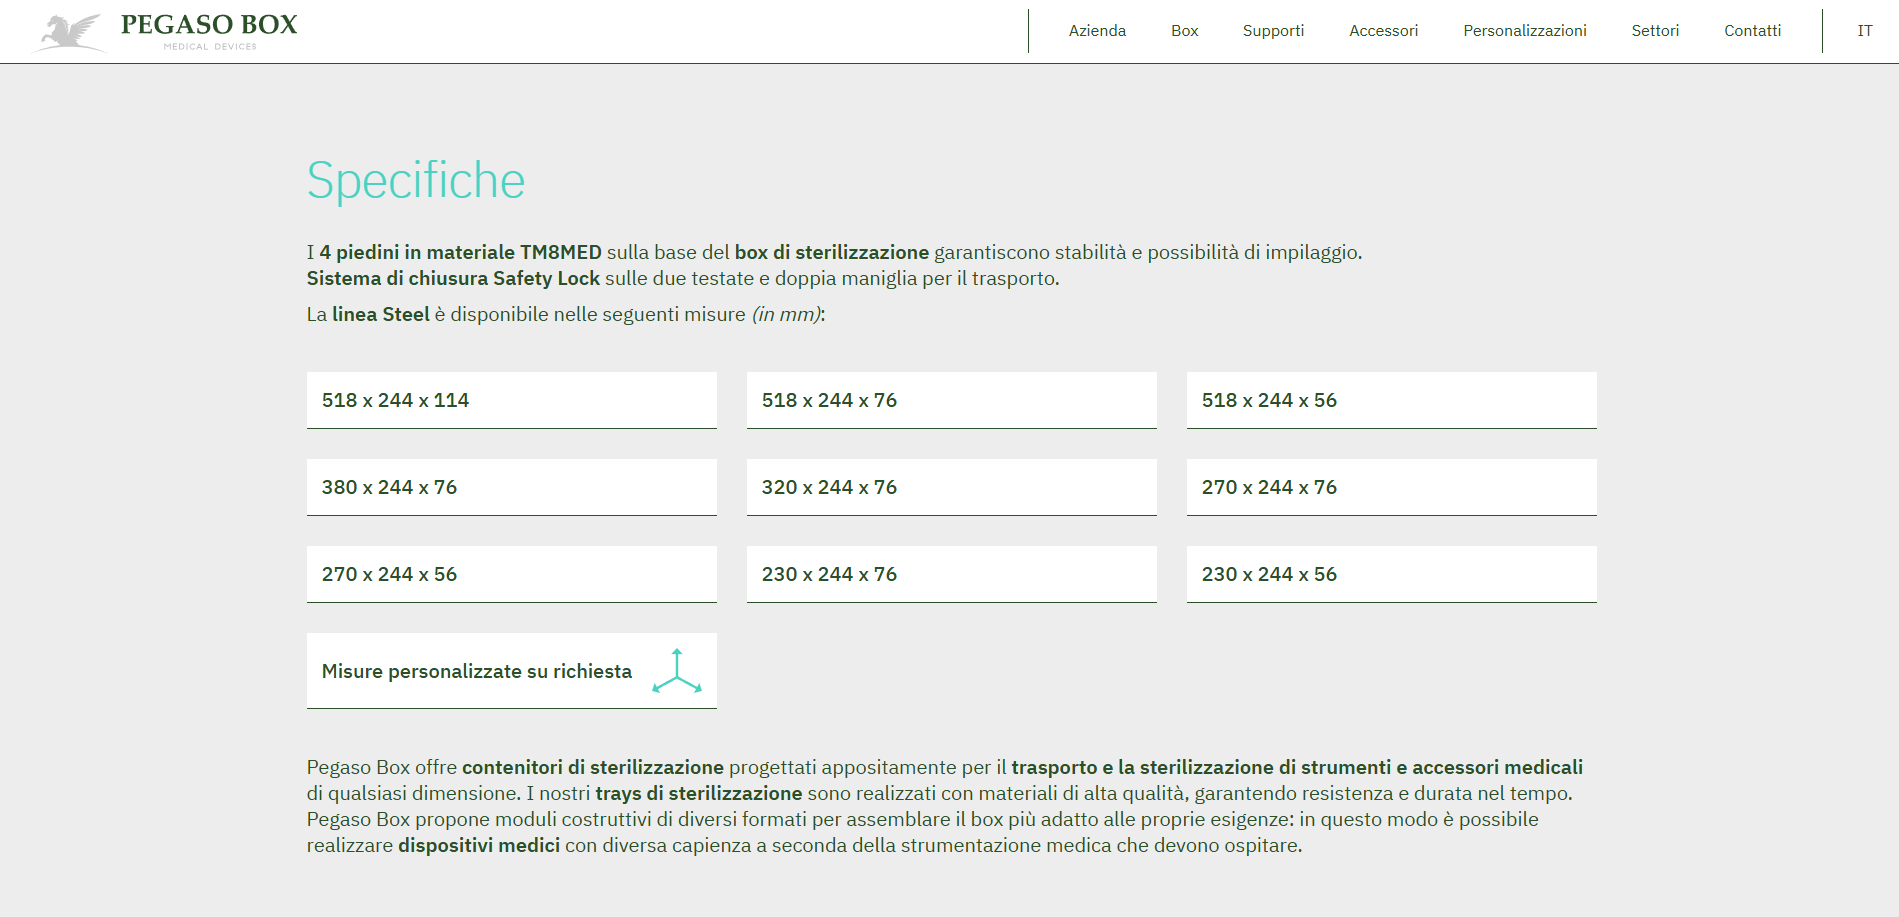Screen dimensions: 1899x917
Task: Click the Specifiche heading
Action: (416, 181)
